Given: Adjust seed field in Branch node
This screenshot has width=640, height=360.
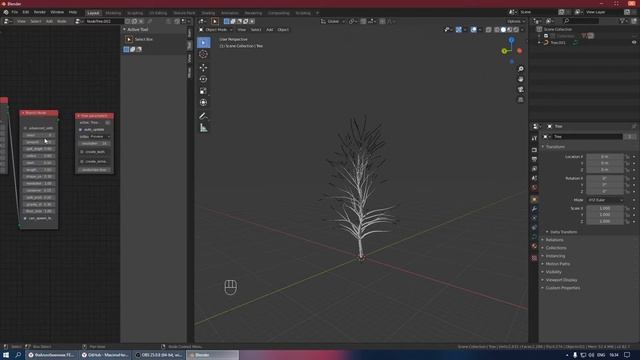Looking at the screenshot, I should click(x=39, y=135).
